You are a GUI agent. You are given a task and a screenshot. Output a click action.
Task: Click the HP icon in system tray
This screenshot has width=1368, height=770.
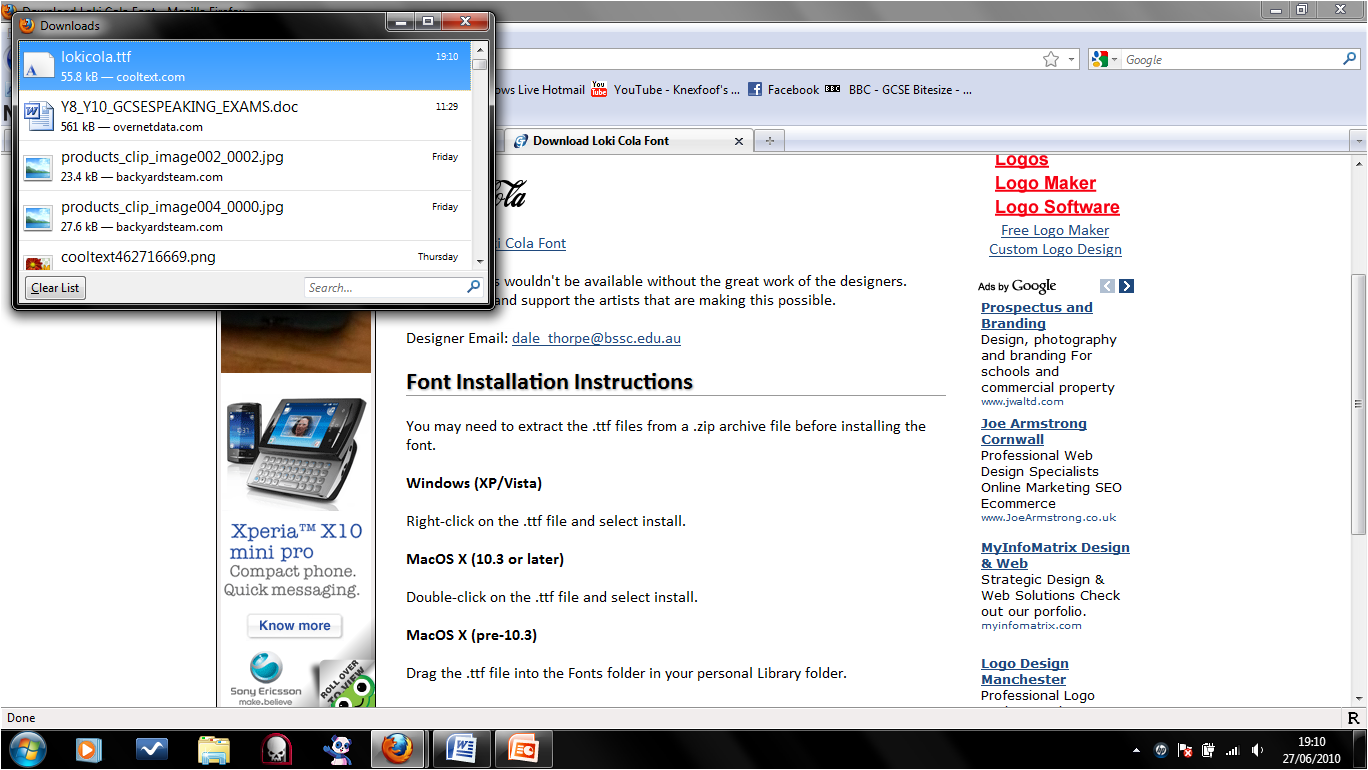pyautogui.click(x=1161, y=749)
